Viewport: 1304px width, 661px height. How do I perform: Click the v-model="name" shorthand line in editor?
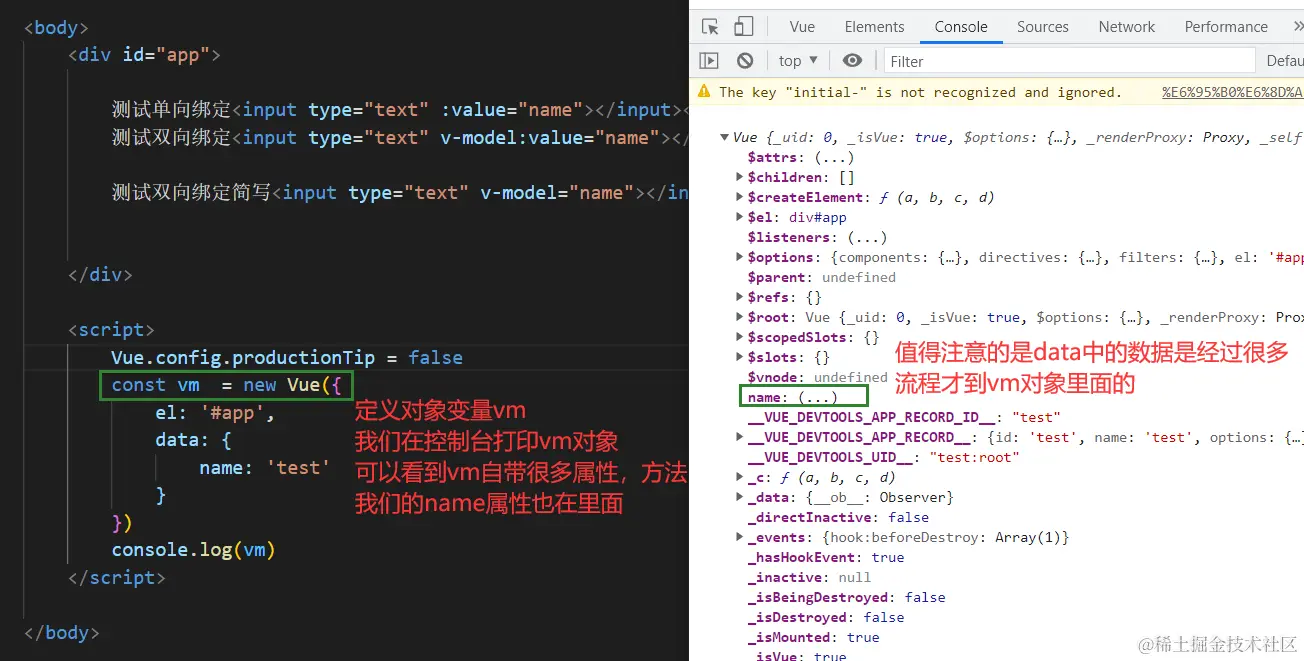[x=399, y=192]
